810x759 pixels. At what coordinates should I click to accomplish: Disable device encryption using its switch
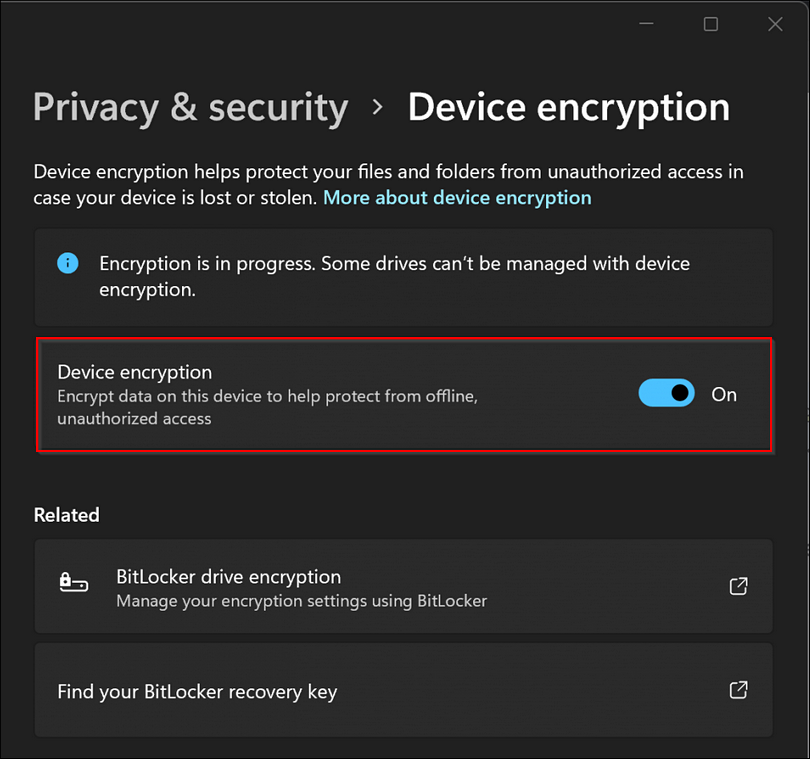[666, 393]
